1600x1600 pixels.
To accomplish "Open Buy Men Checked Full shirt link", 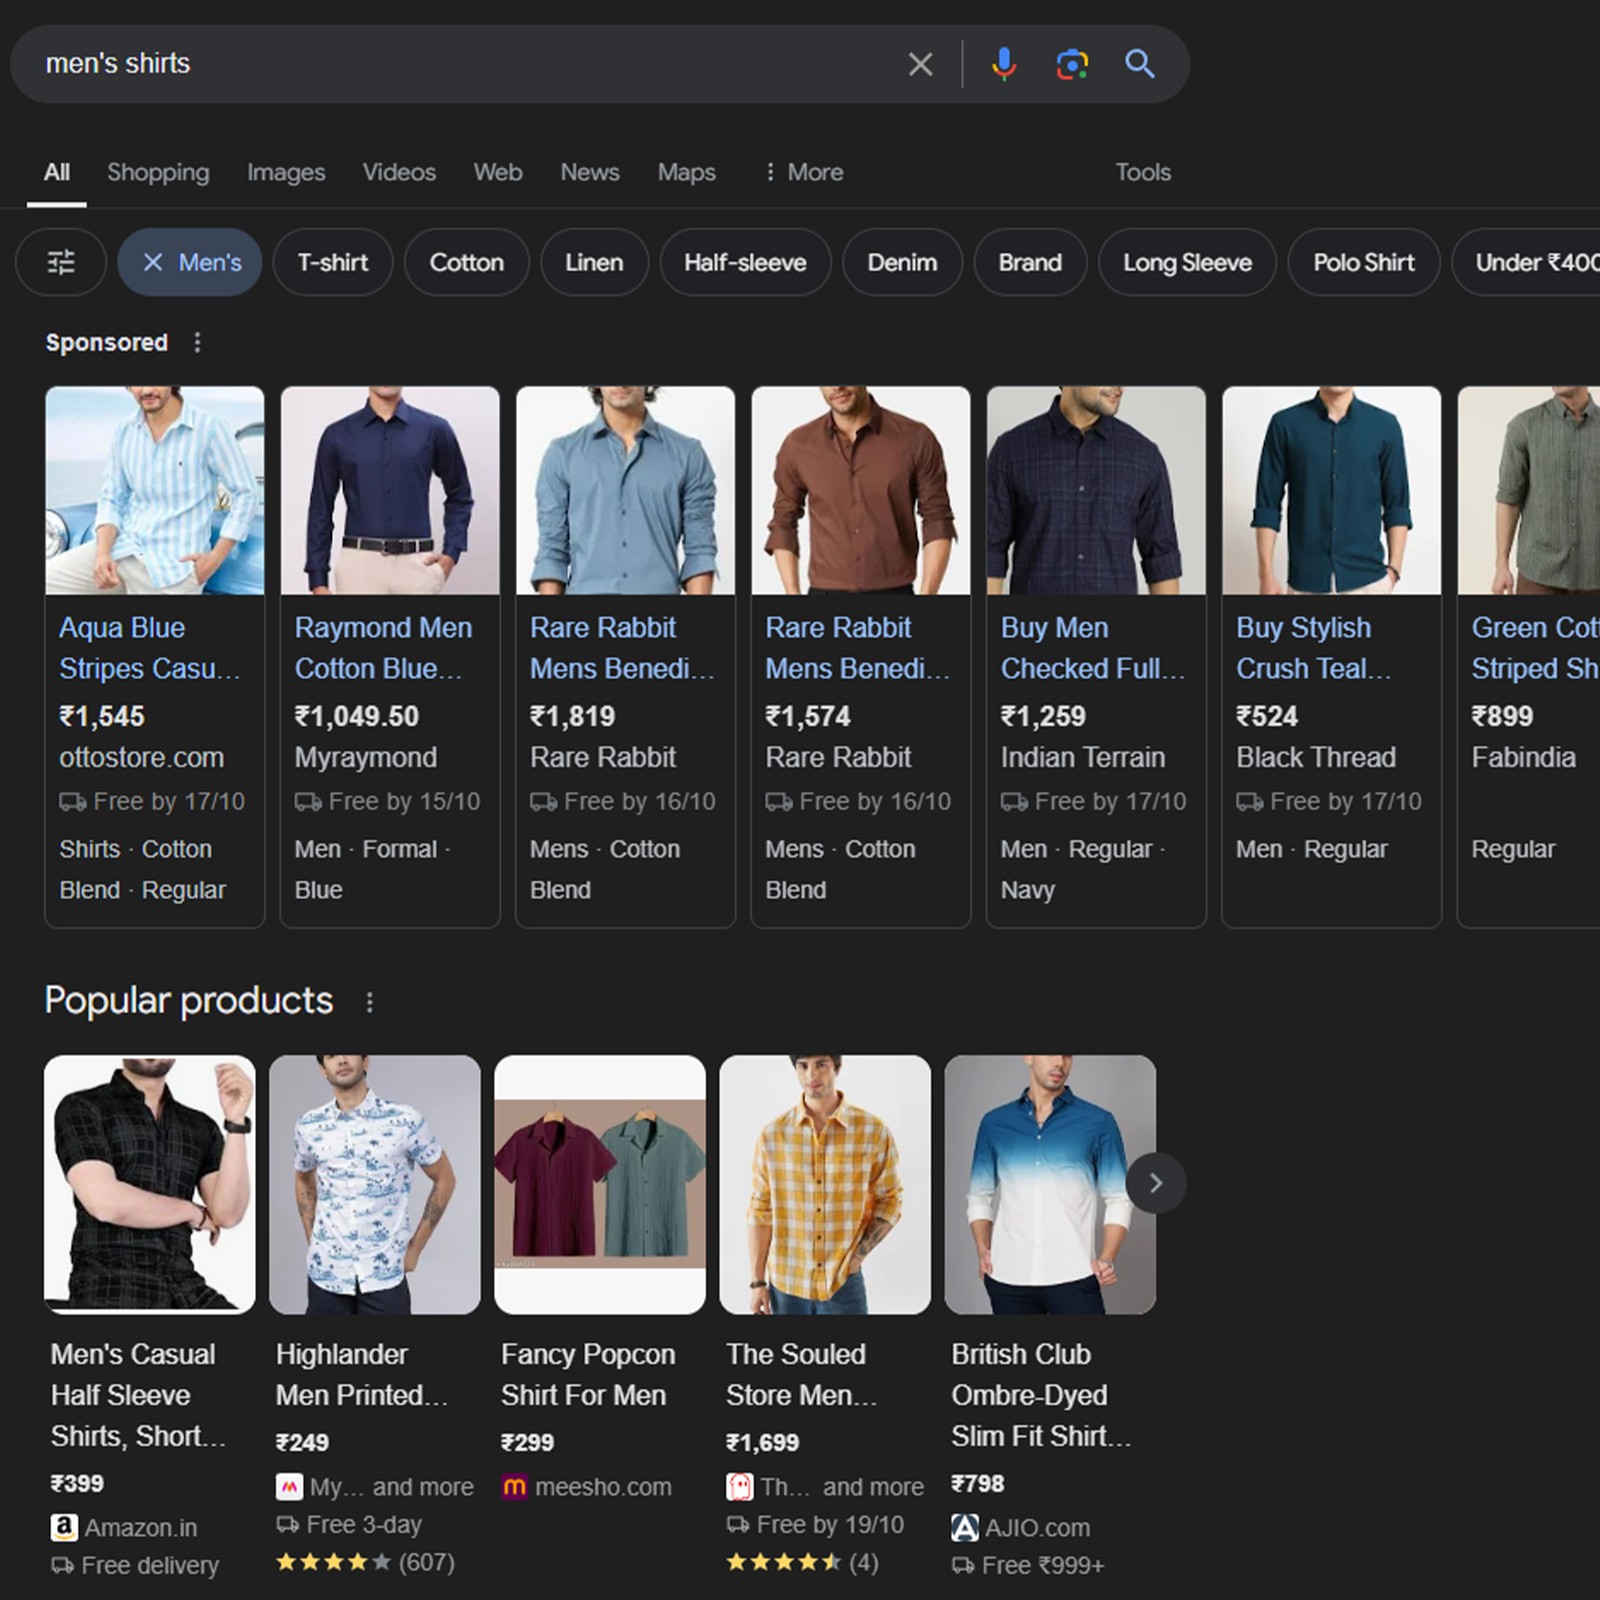I will click(x=1093, y=648).
